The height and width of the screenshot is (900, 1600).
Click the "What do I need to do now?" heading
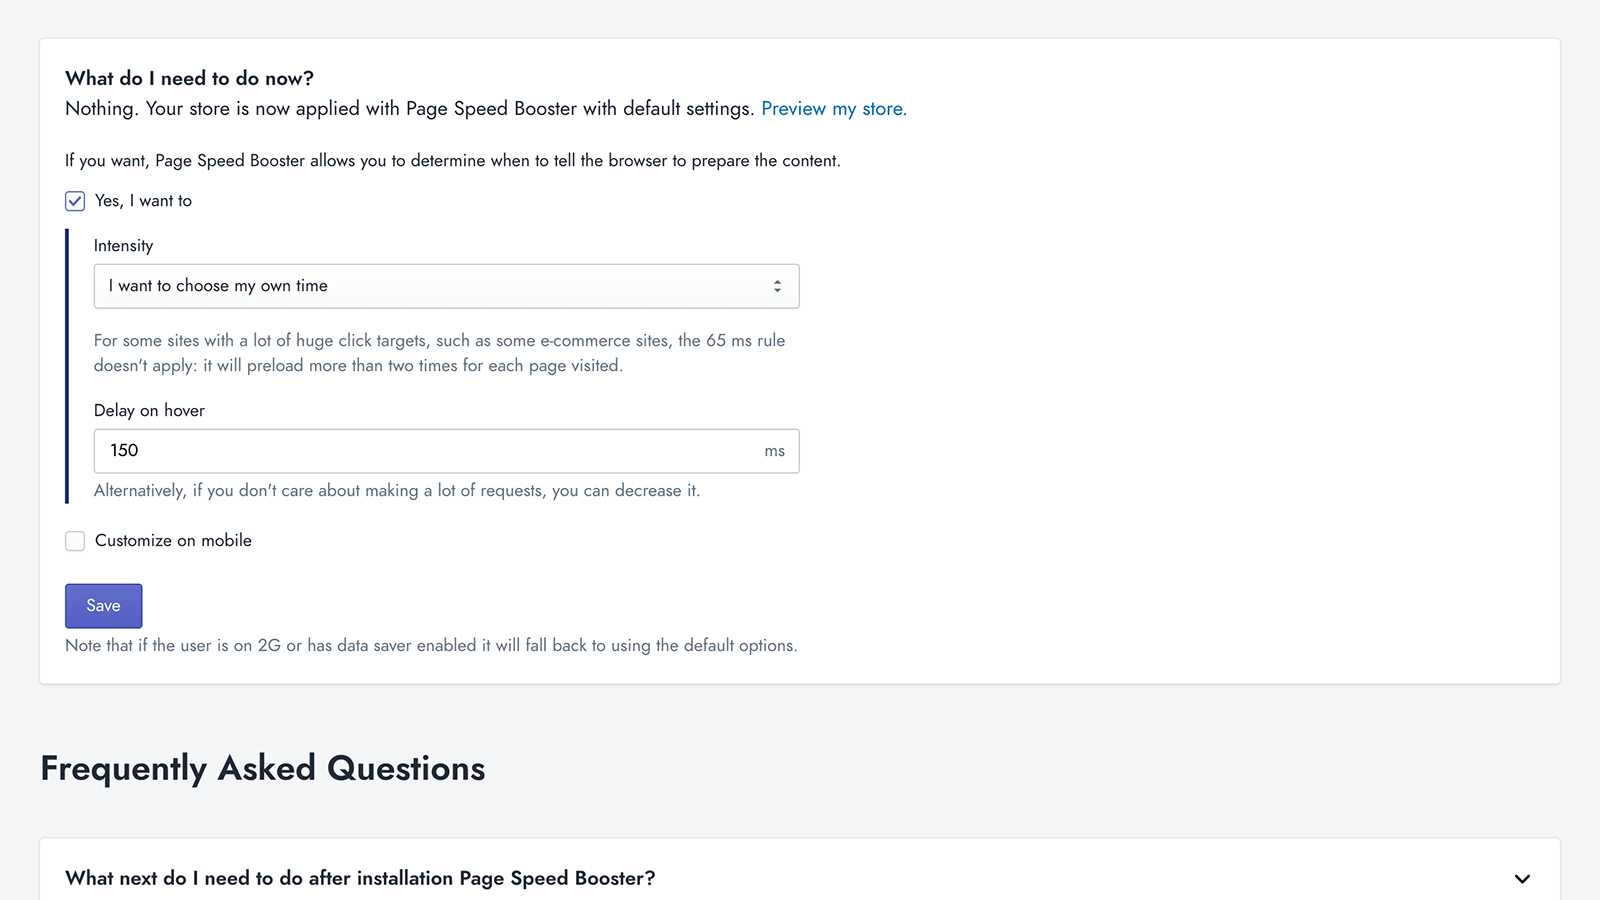pos(189,77)
